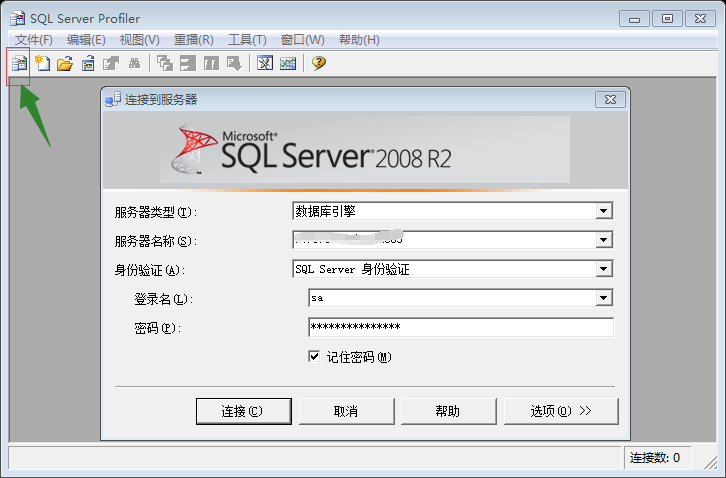Click the cascade windows toolbar icon

(x=165, y=63)
